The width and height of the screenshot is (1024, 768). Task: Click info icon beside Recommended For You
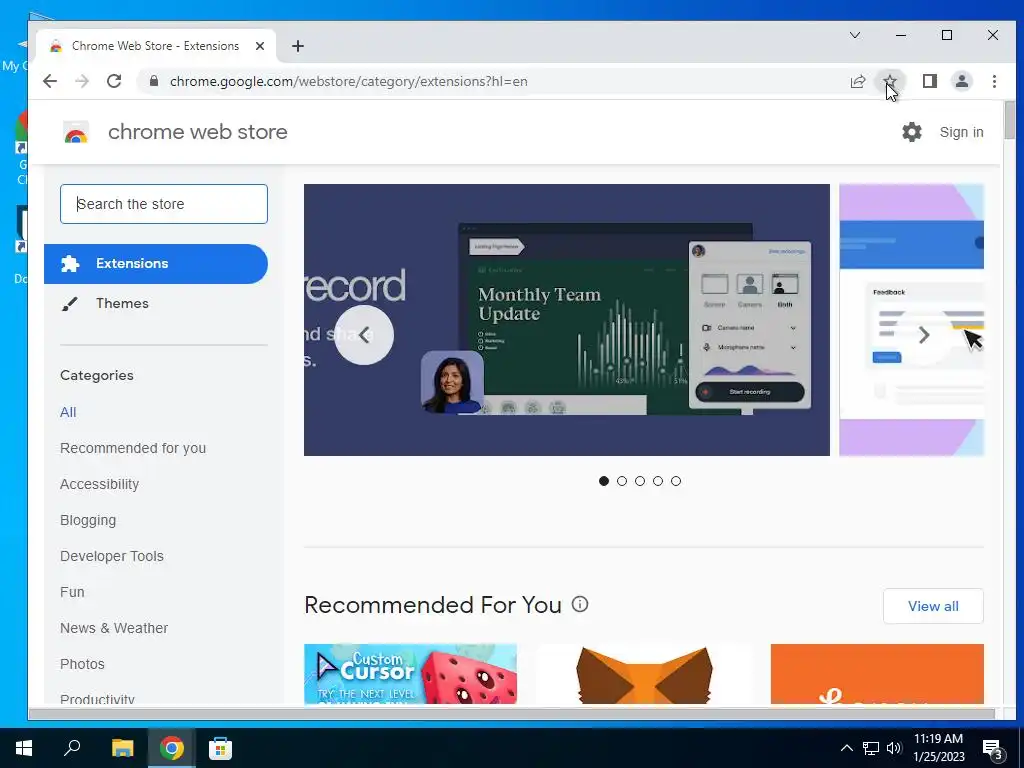point(580,604)
